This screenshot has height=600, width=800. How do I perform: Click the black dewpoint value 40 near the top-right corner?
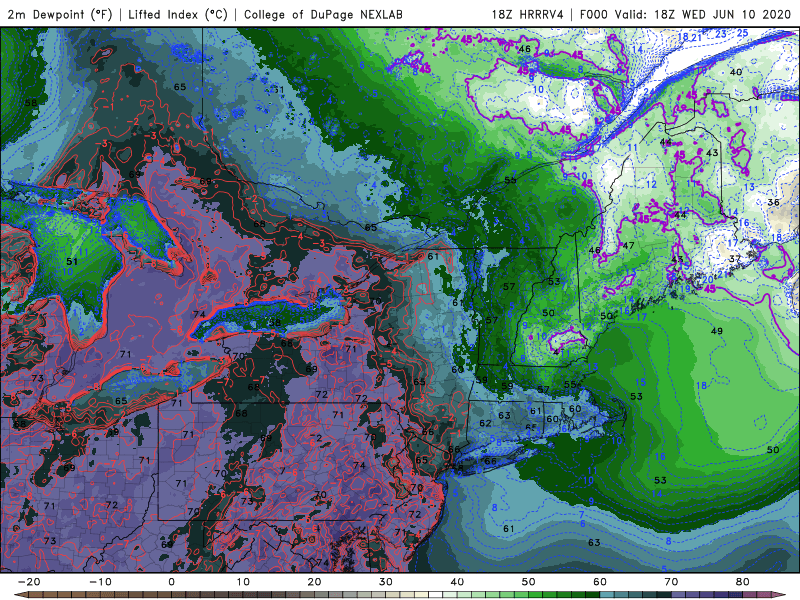[x=736, y=72]
